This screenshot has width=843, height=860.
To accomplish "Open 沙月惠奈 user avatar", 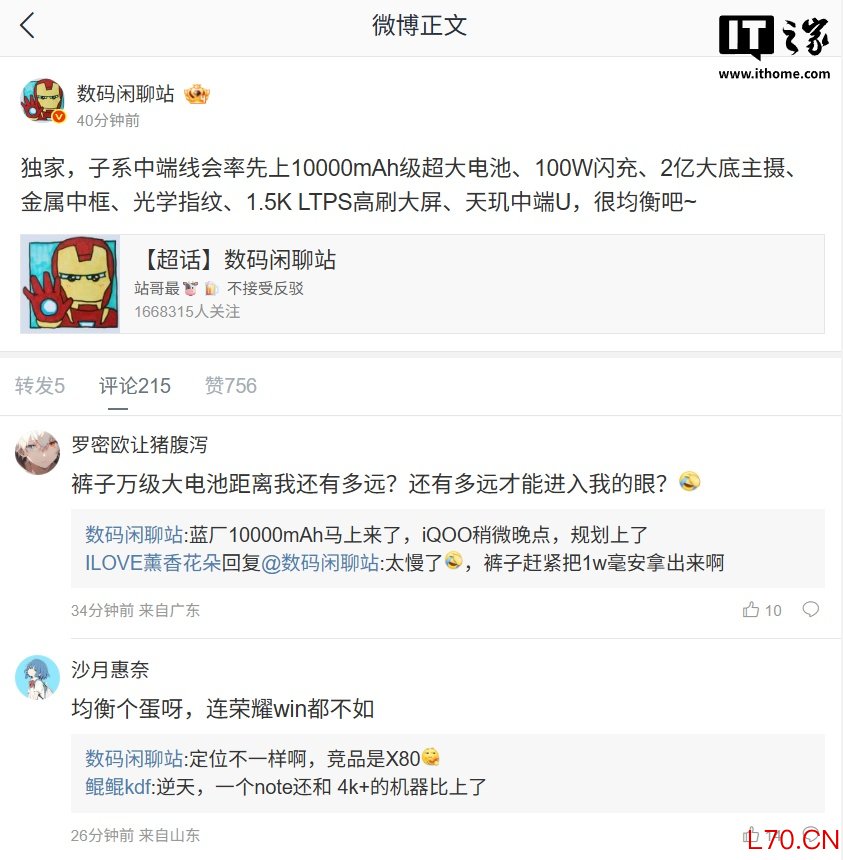I will click(37, 677).
